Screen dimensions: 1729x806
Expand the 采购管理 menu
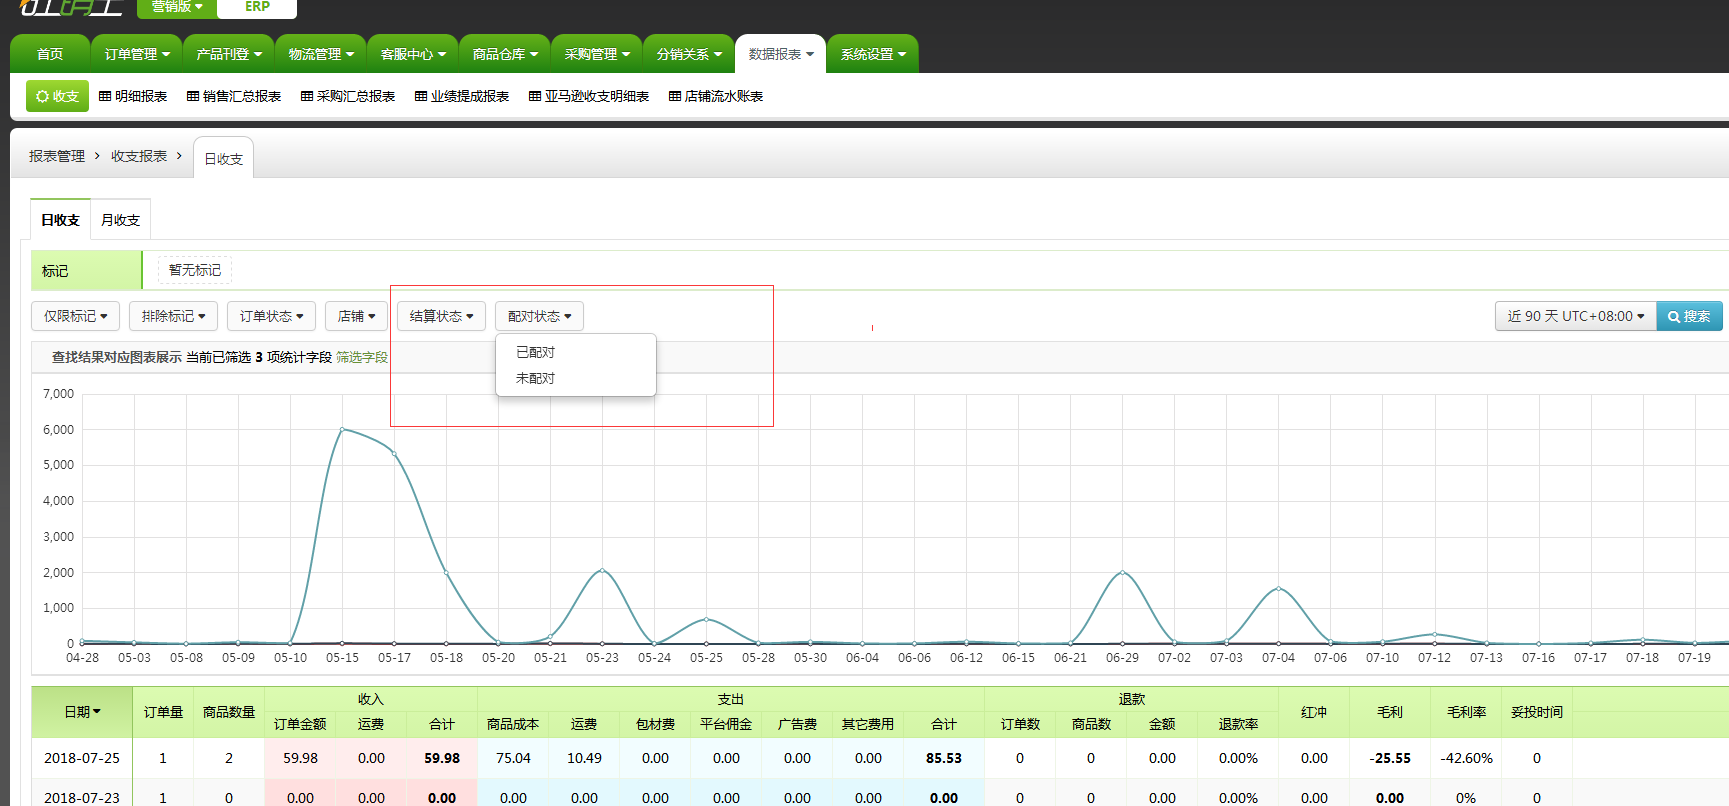click(597, 54)
